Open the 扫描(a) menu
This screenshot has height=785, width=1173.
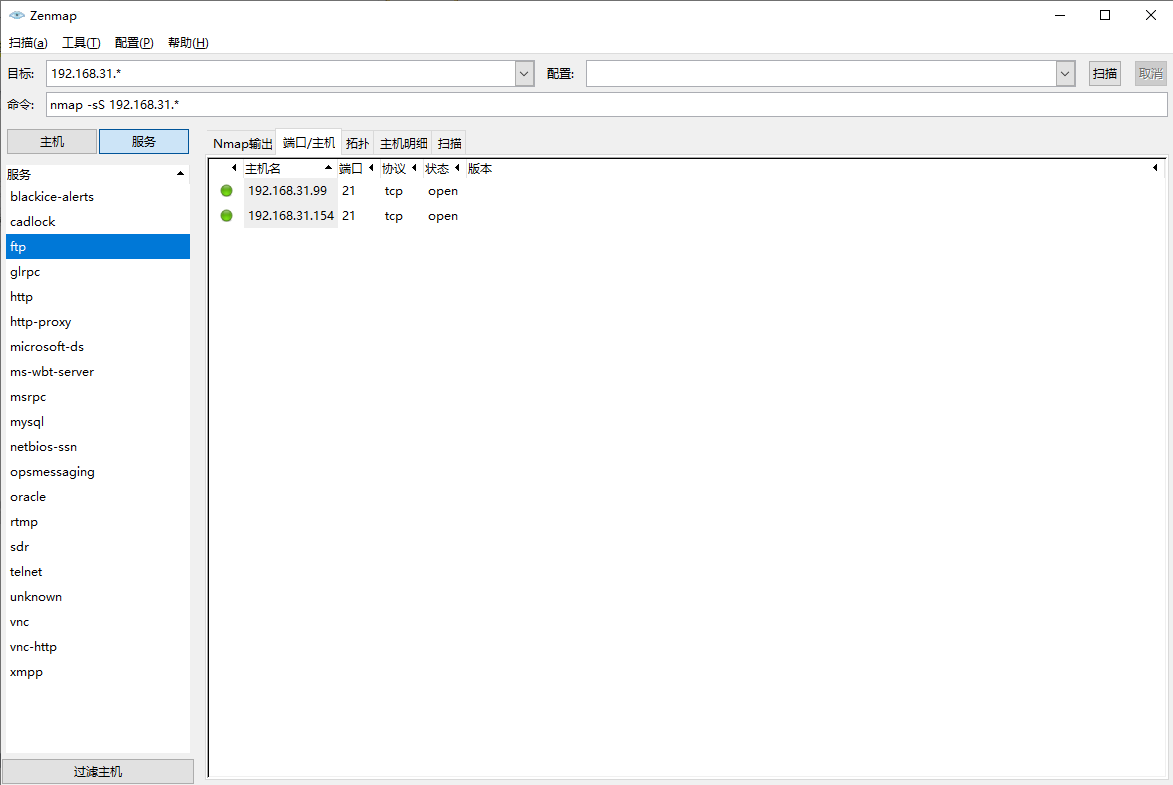pos(28,43)
